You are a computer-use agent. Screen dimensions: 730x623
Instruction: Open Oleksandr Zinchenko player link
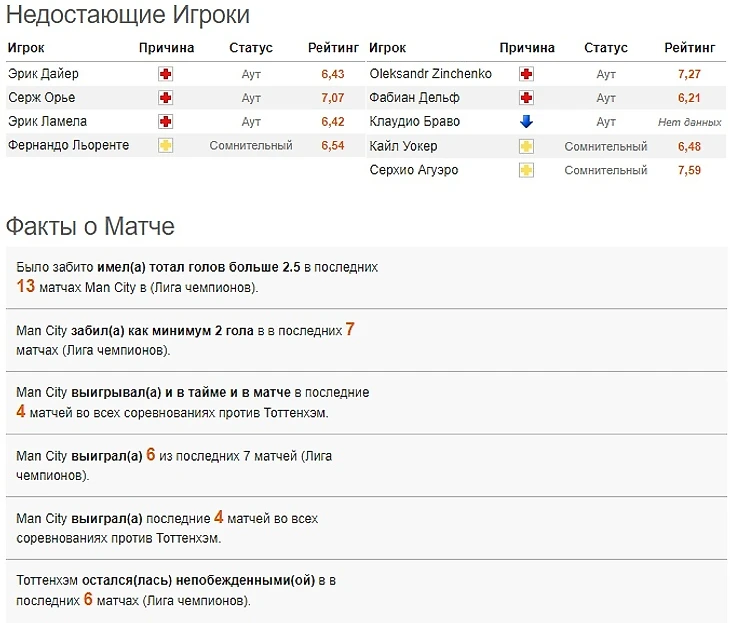430,74
